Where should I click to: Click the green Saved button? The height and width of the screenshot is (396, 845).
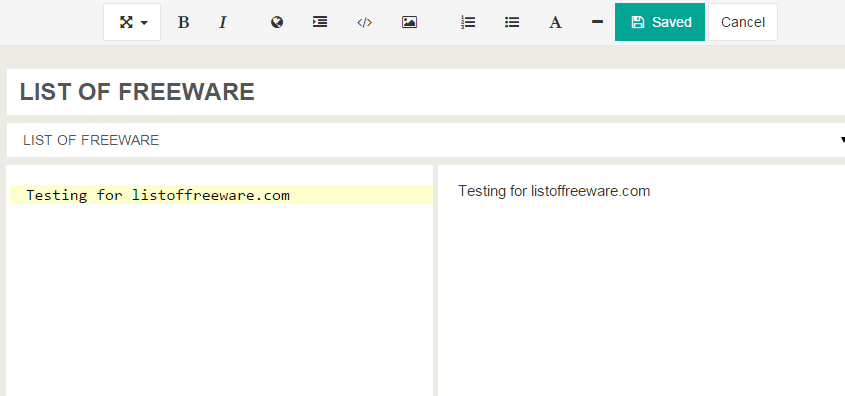(660, 22)
